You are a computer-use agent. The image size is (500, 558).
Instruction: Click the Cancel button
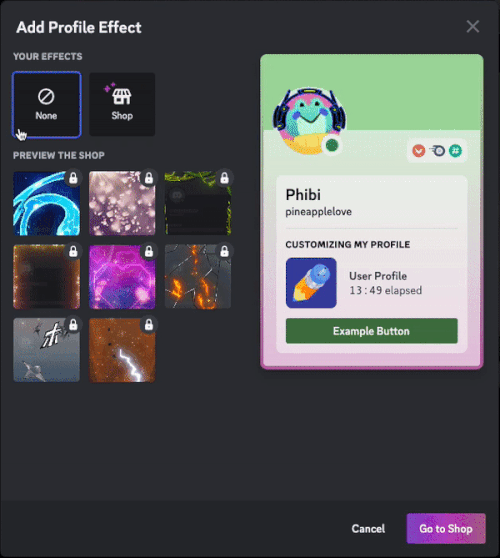point(368,528)
